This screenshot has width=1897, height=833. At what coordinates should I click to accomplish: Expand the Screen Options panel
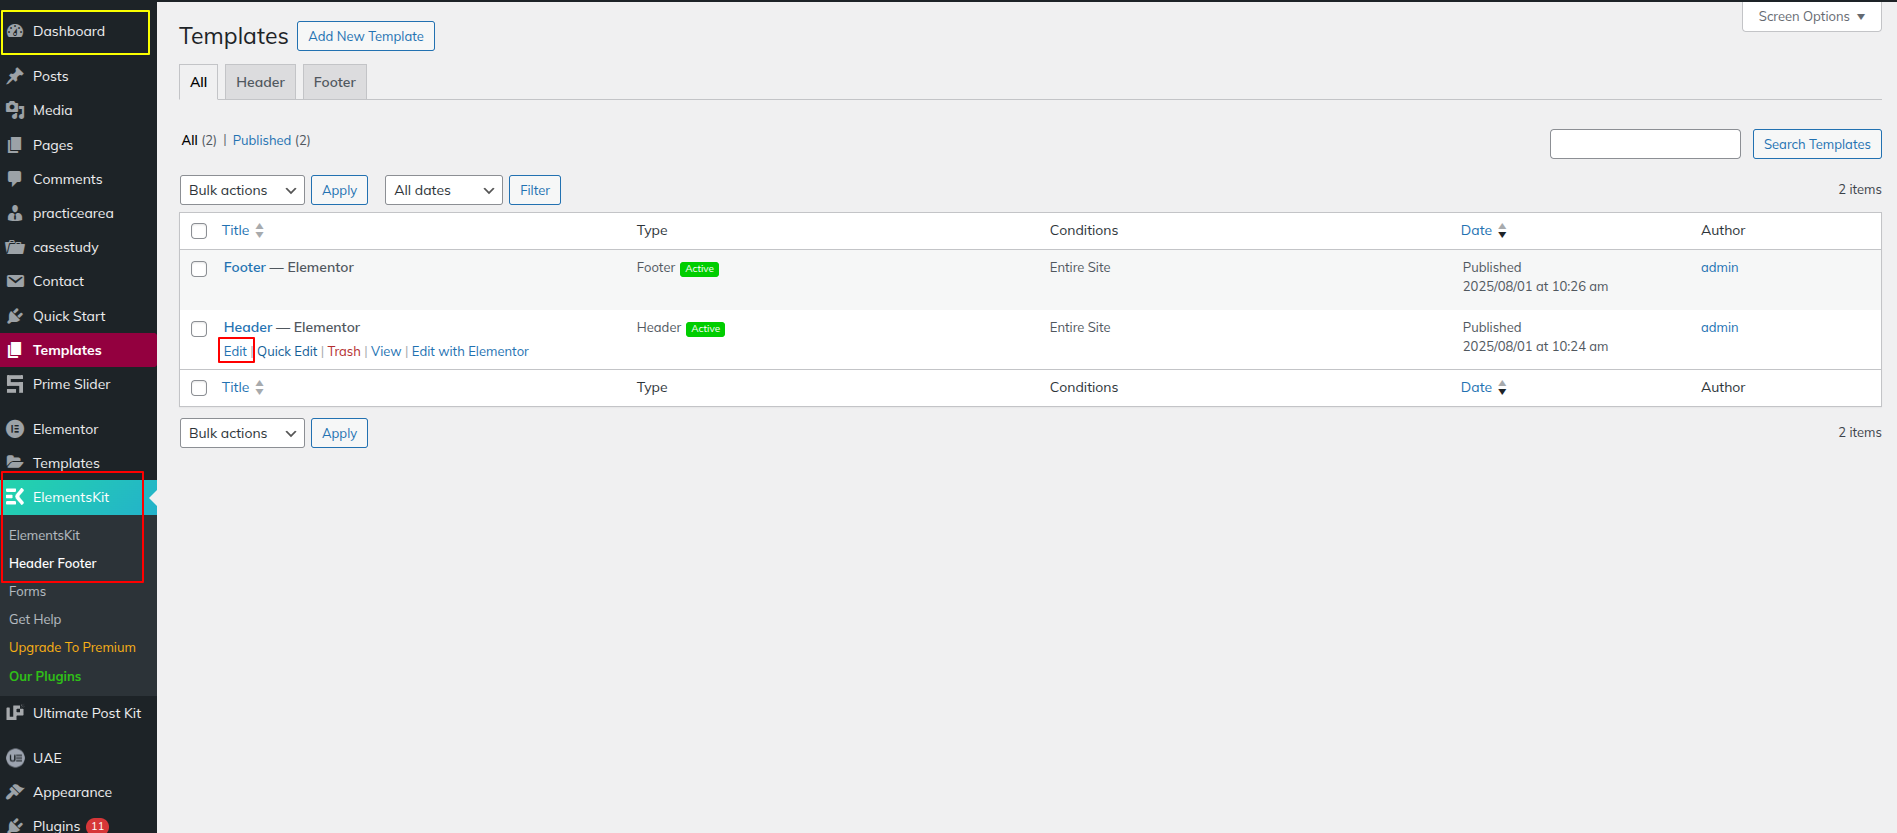click(1811, 17)
